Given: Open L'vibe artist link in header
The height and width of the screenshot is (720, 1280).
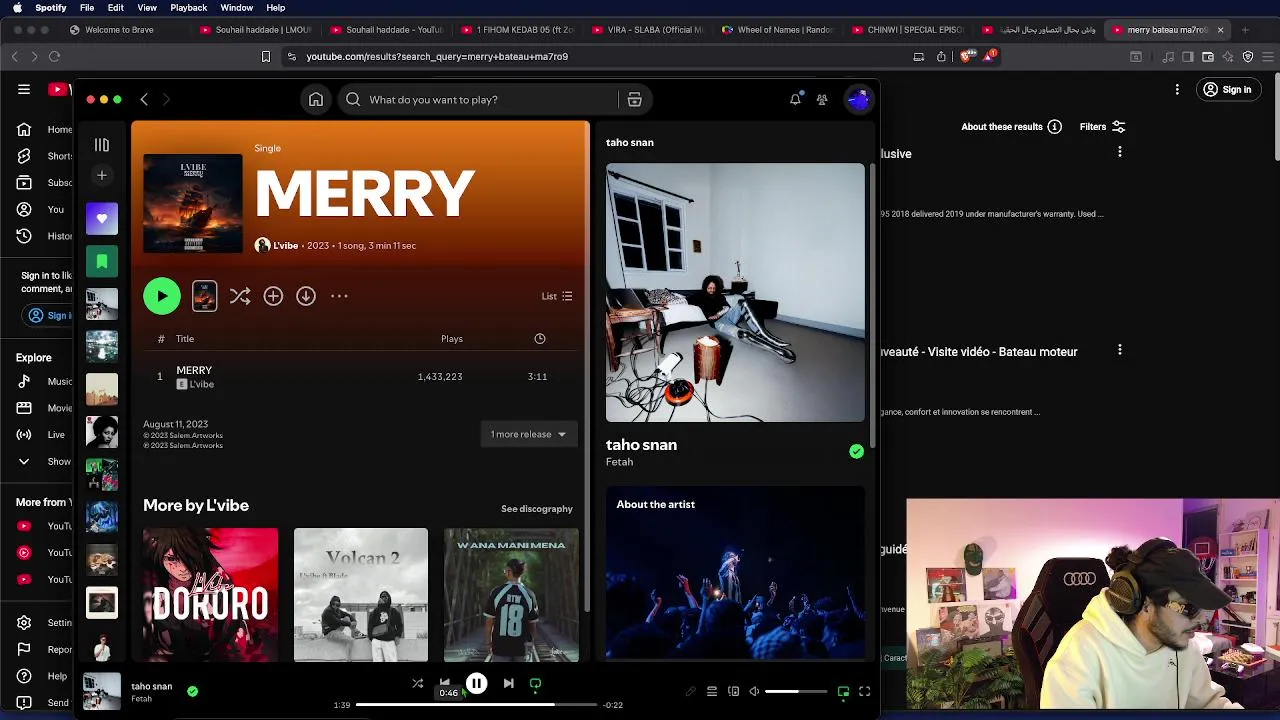Looking at the screenshot, I should [x=286, y=245].
